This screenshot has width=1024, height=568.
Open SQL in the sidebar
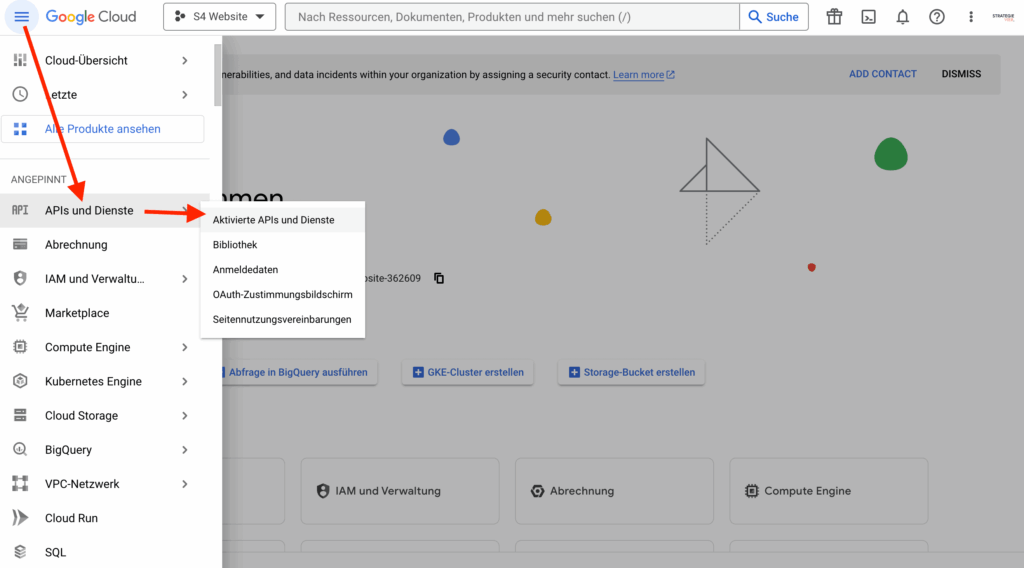point(104,552)
